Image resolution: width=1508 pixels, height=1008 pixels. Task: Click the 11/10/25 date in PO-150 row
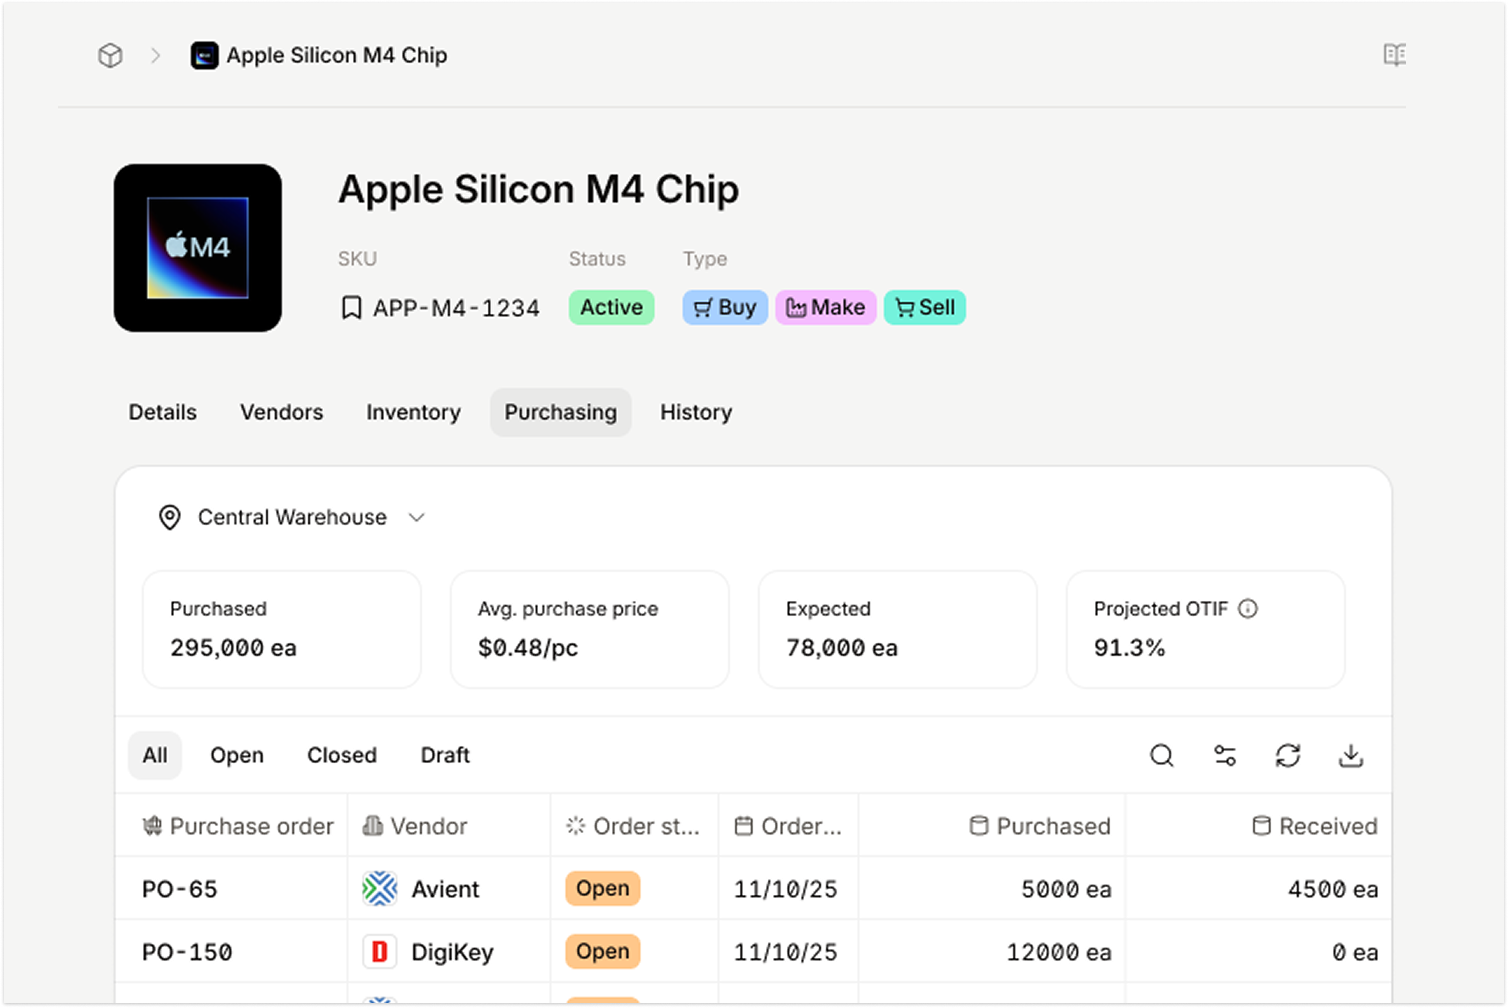tap(786, 952)
